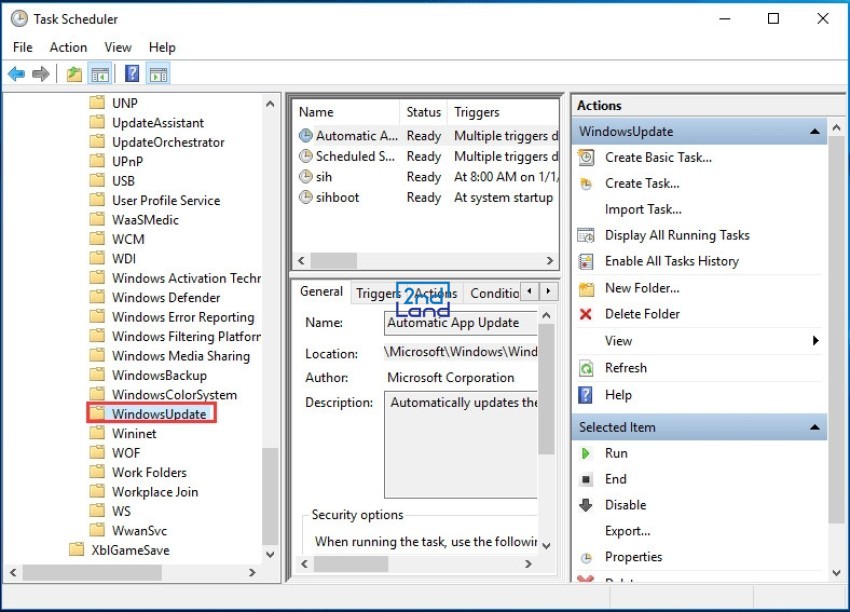
Task: Click the Create Basic Task icon
Action: (586, 157)
